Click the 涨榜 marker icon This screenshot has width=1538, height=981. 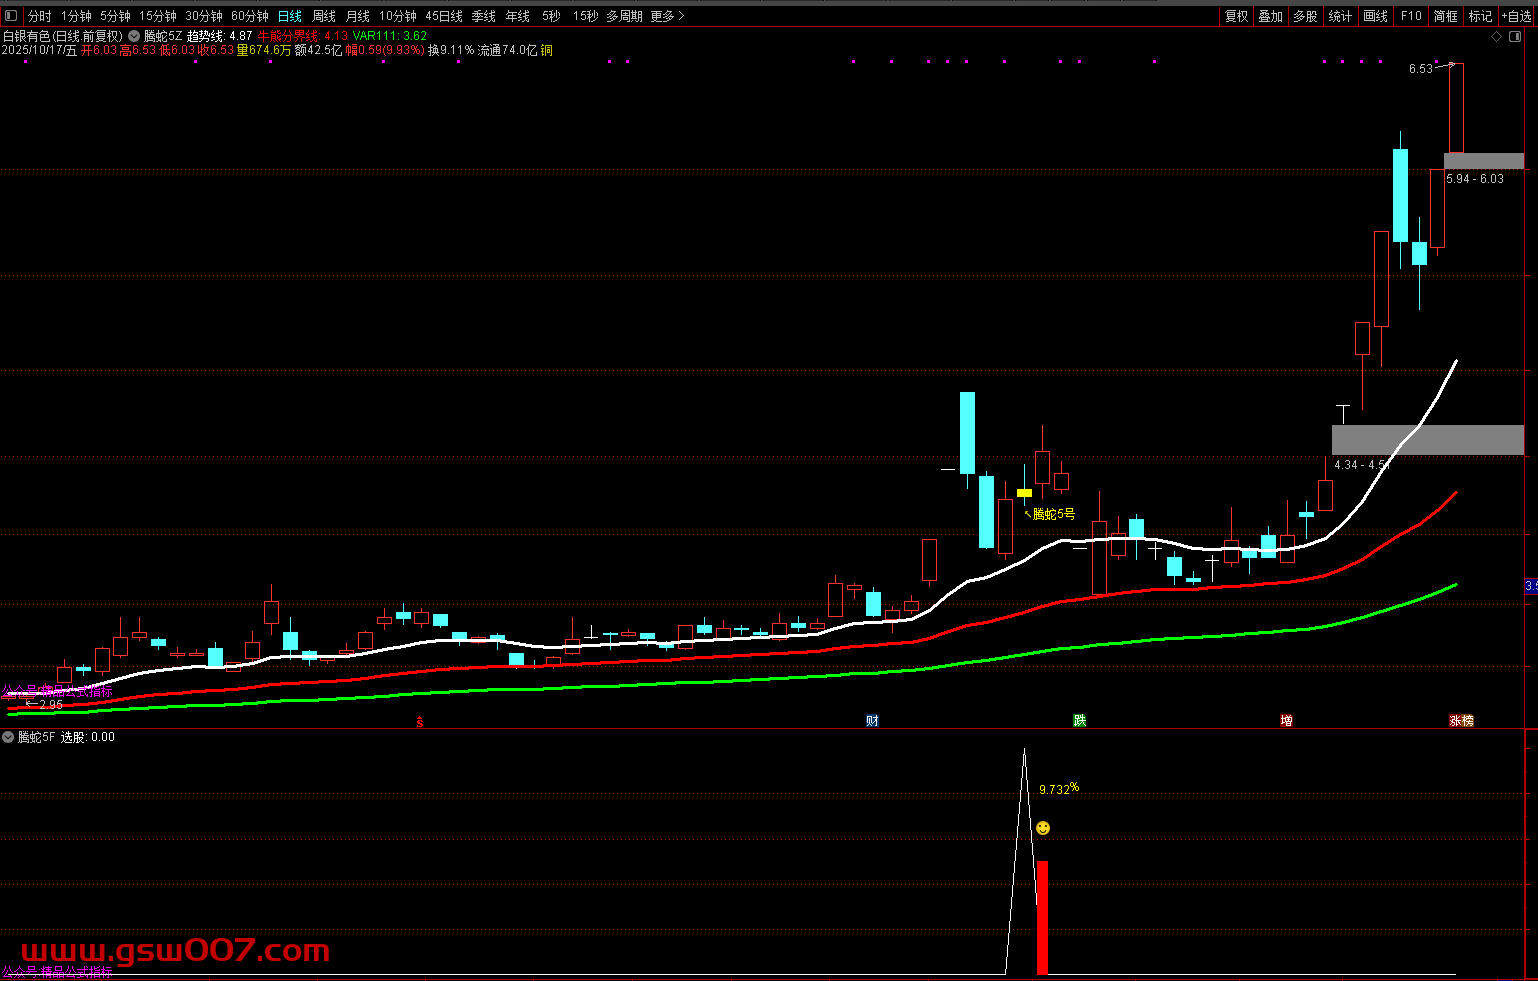click(x=1461, y=721)
